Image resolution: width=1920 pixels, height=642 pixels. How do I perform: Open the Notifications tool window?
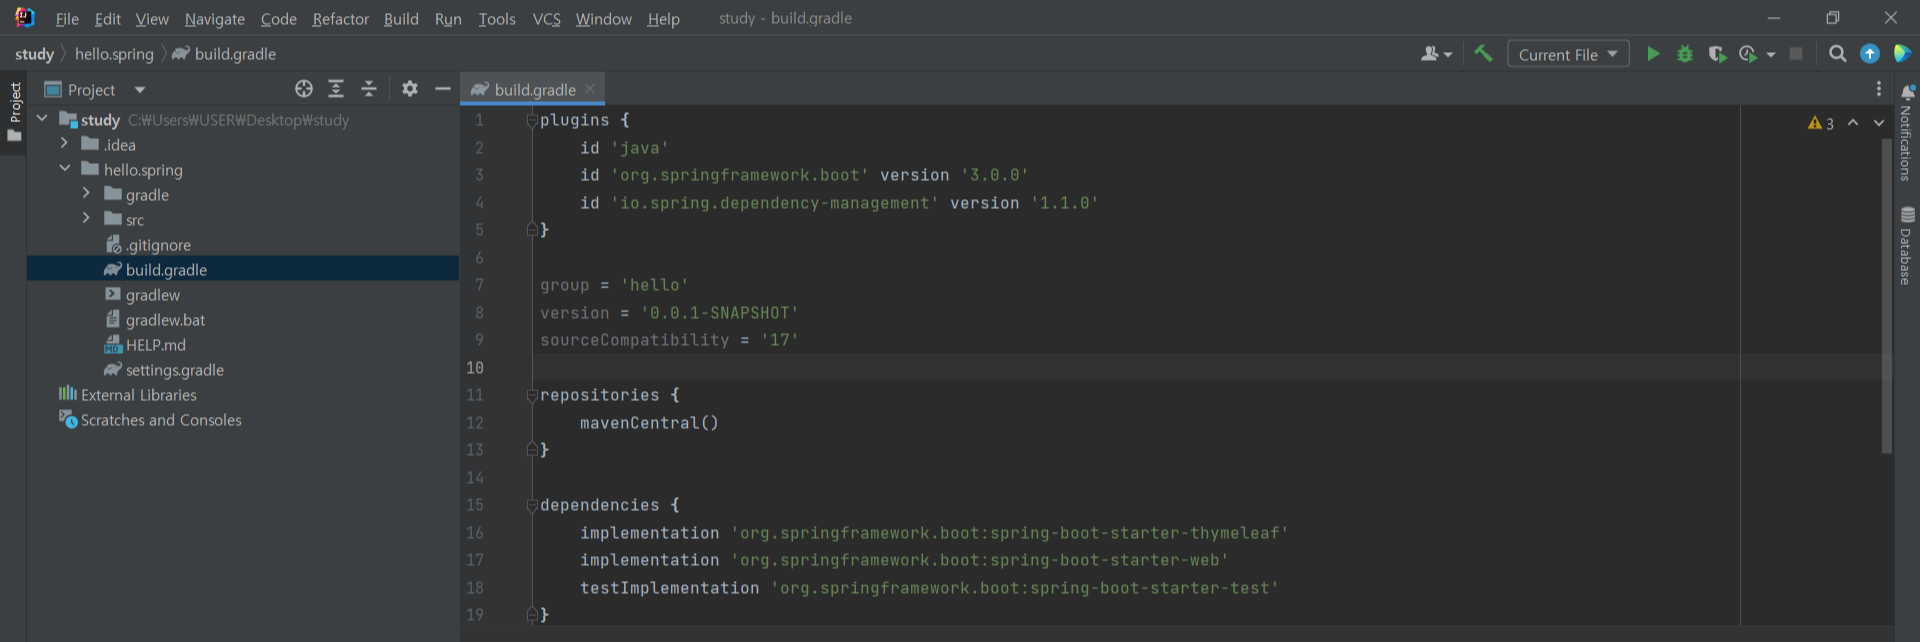1906,132
